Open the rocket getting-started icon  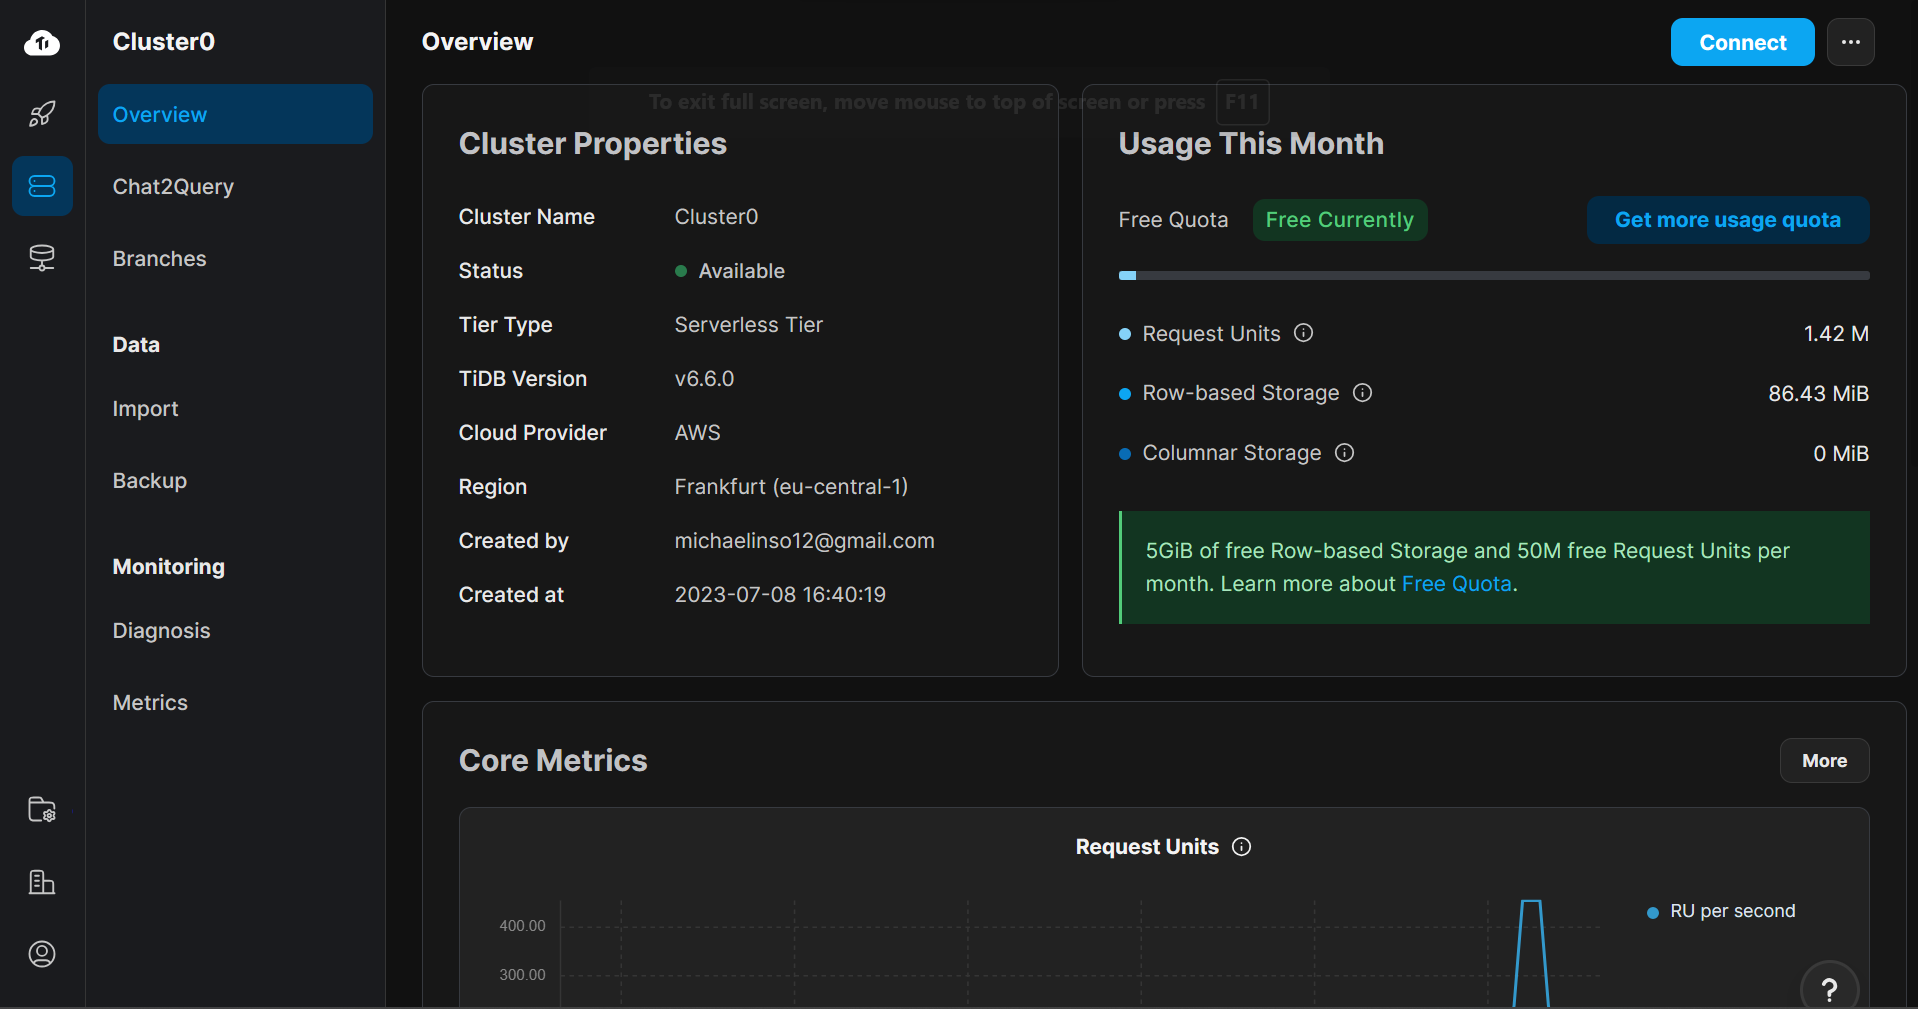click(42, 114)
